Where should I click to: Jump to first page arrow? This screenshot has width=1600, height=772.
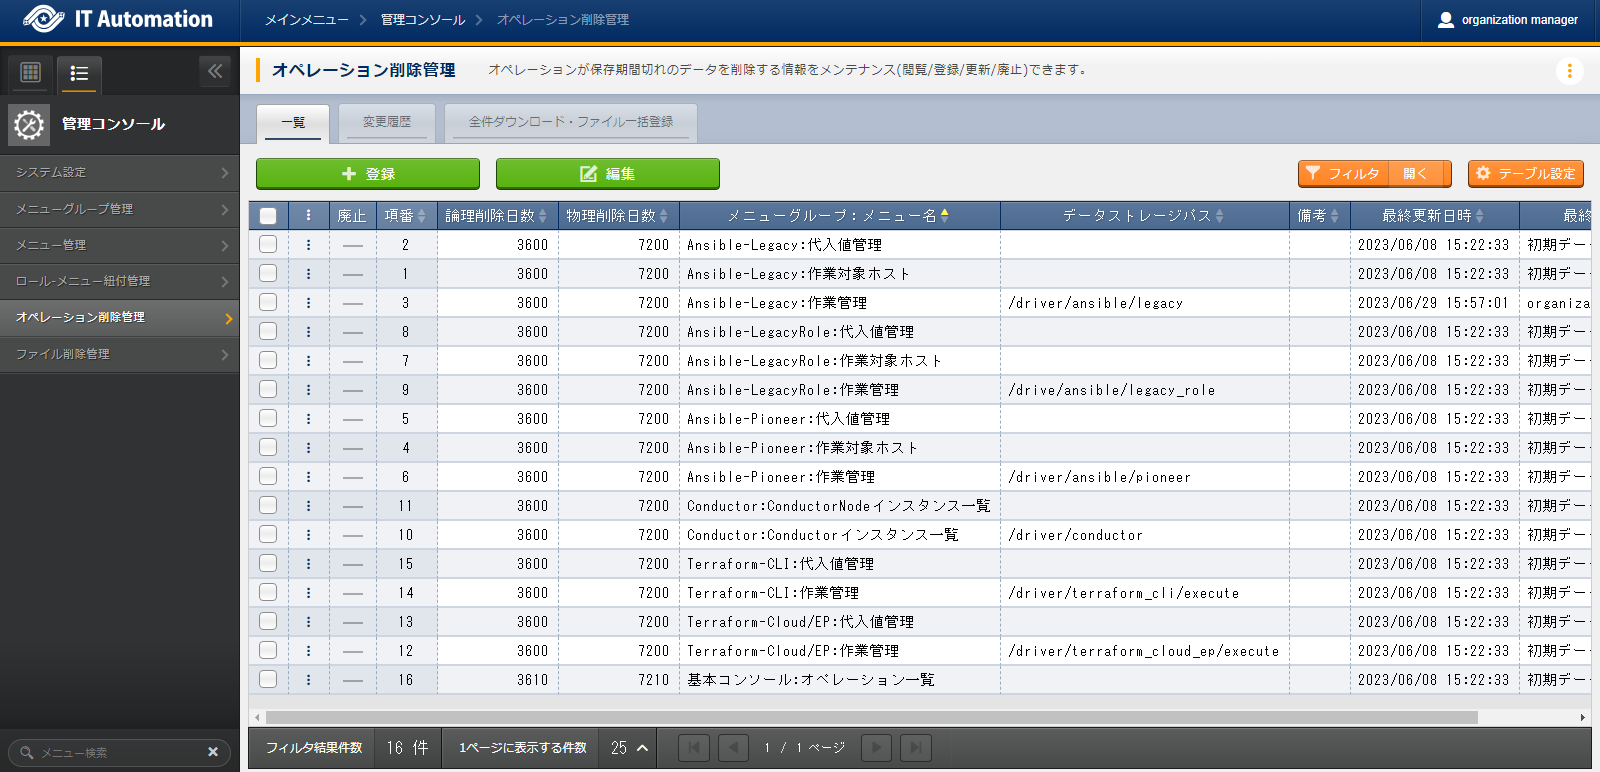pyautogui.click(x=694, y=748)
